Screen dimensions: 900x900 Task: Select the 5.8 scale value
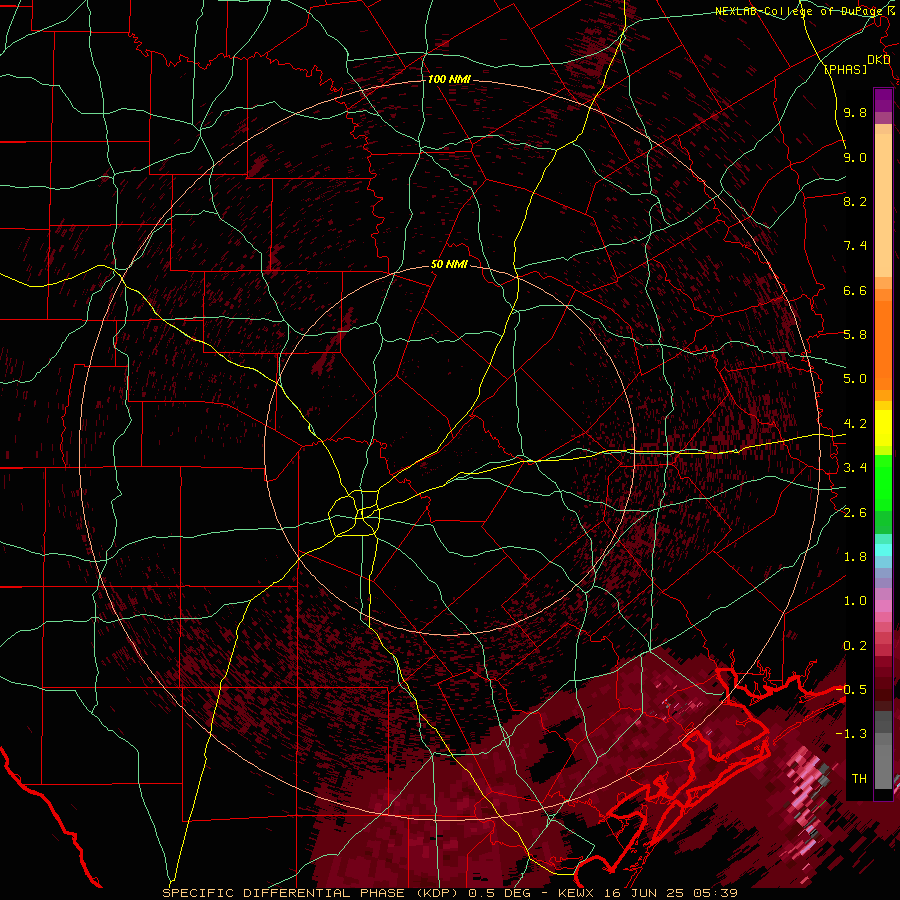click(x=855, y=335)
